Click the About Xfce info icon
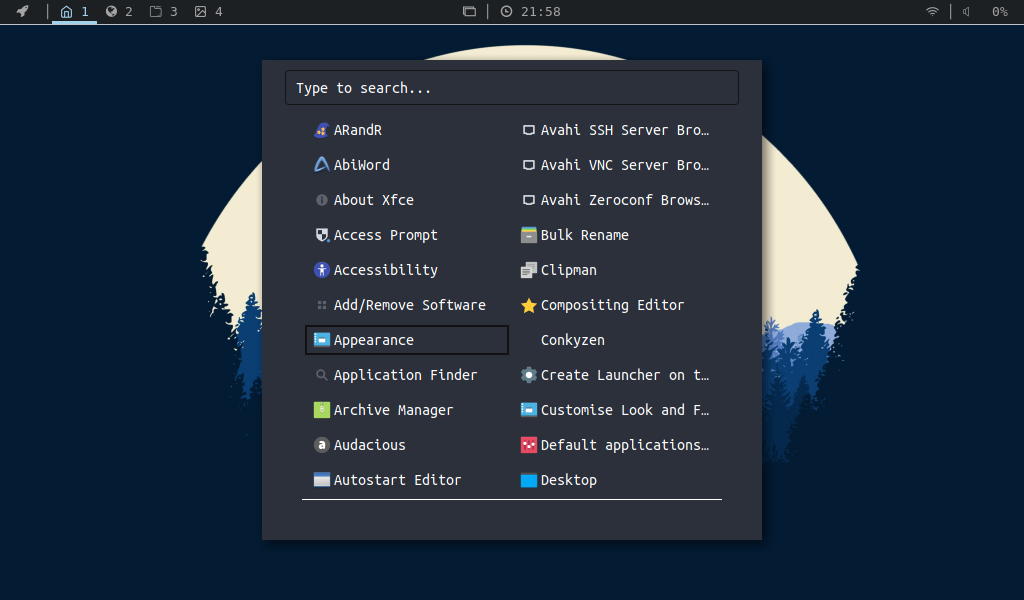Image resolution: width=1024 pixels, height=600 pixels. [321, 200]
